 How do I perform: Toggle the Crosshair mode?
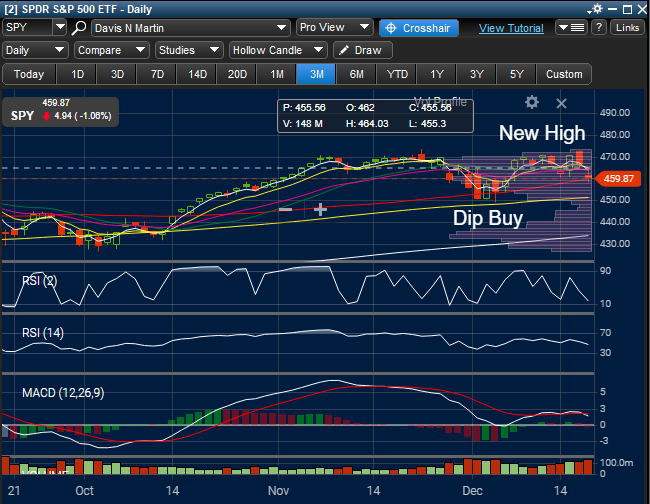[419, 28]
